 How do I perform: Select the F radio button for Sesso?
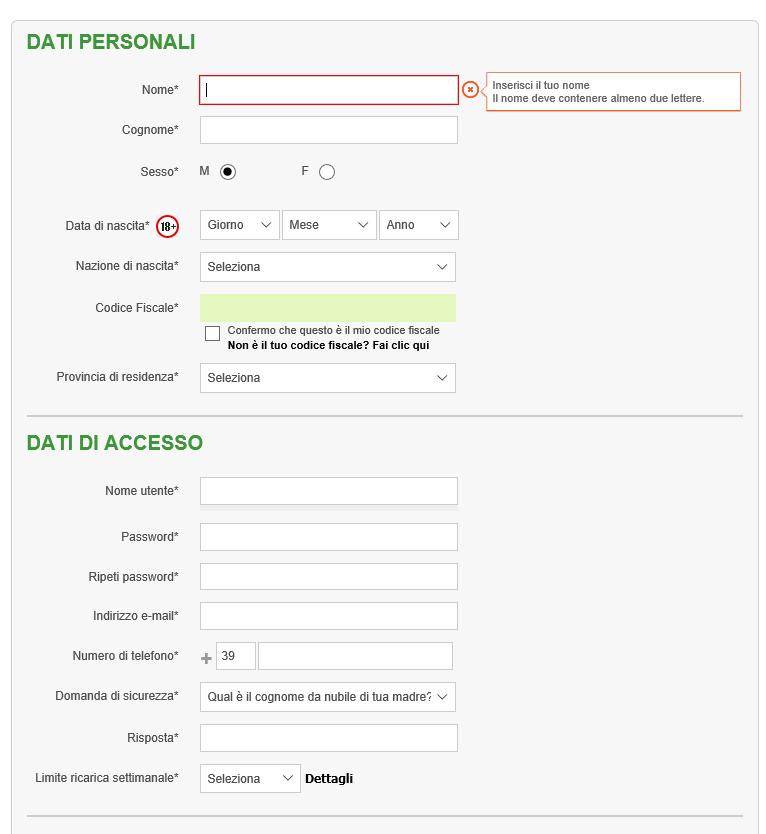327,172
